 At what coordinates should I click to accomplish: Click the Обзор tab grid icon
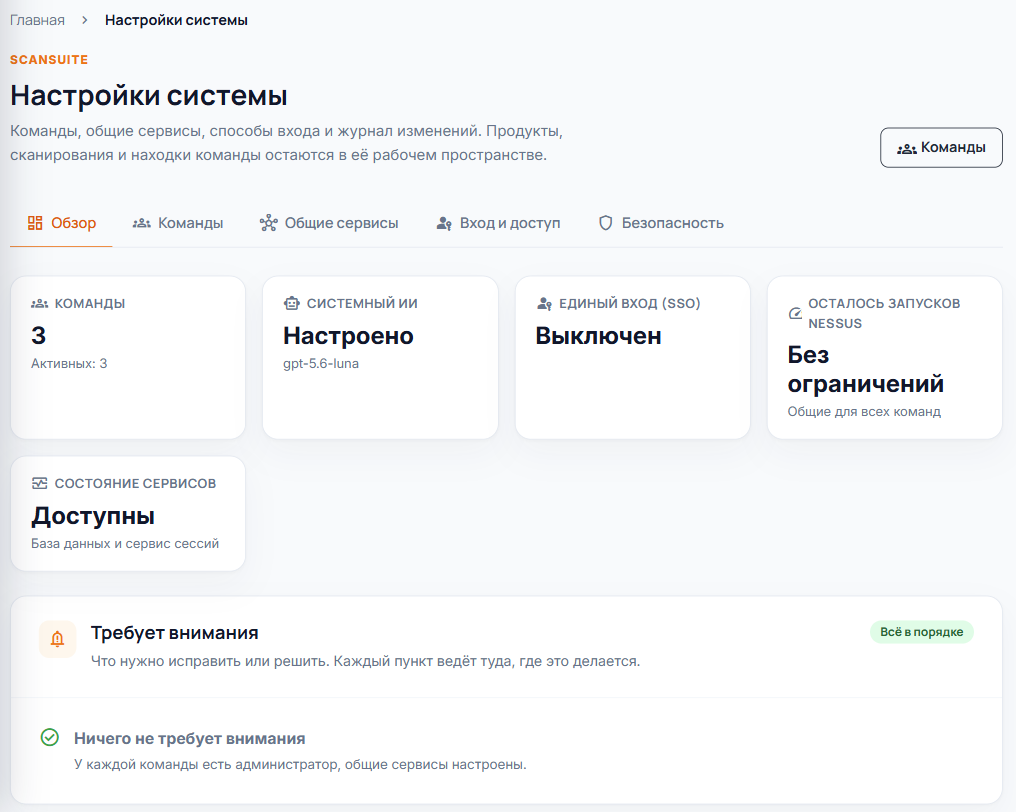(x=35, y=223)
